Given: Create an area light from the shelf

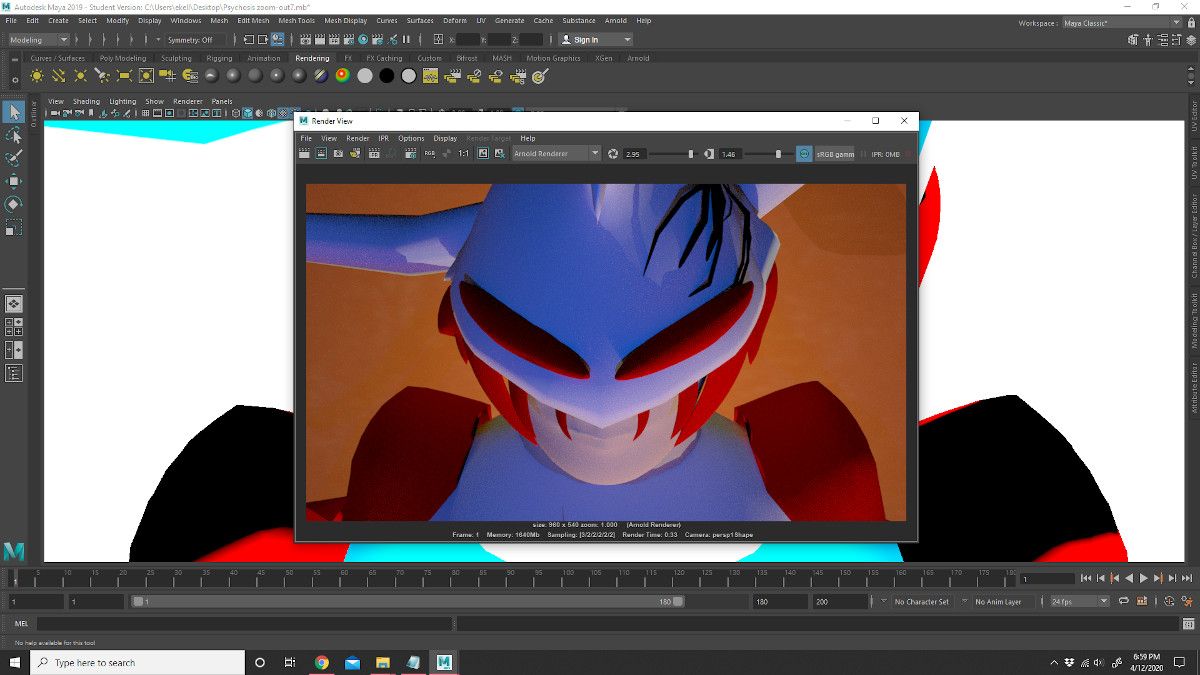Looking at the screenshot, I should (124, 76).
